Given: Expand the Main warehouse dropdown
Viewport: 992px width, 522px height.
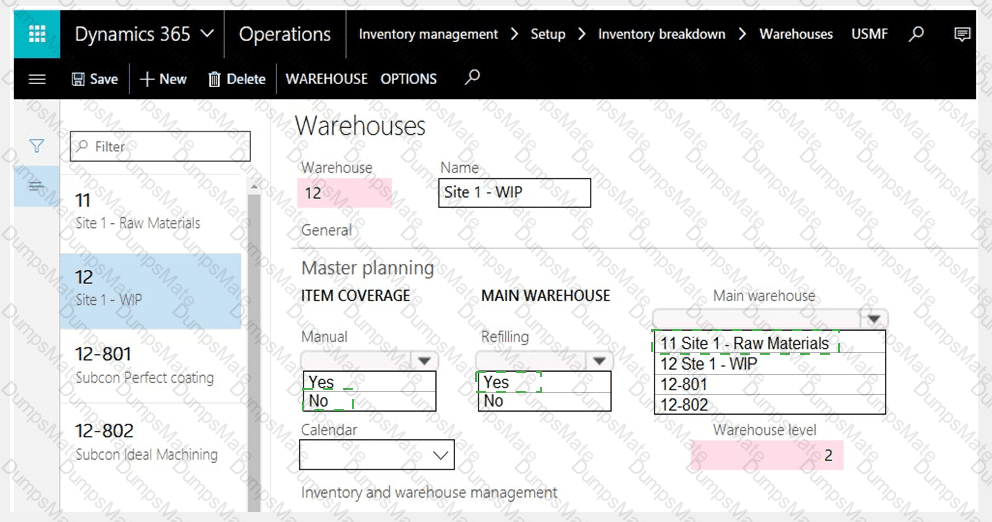Looking at the screenshot, I should pos(874,320).
